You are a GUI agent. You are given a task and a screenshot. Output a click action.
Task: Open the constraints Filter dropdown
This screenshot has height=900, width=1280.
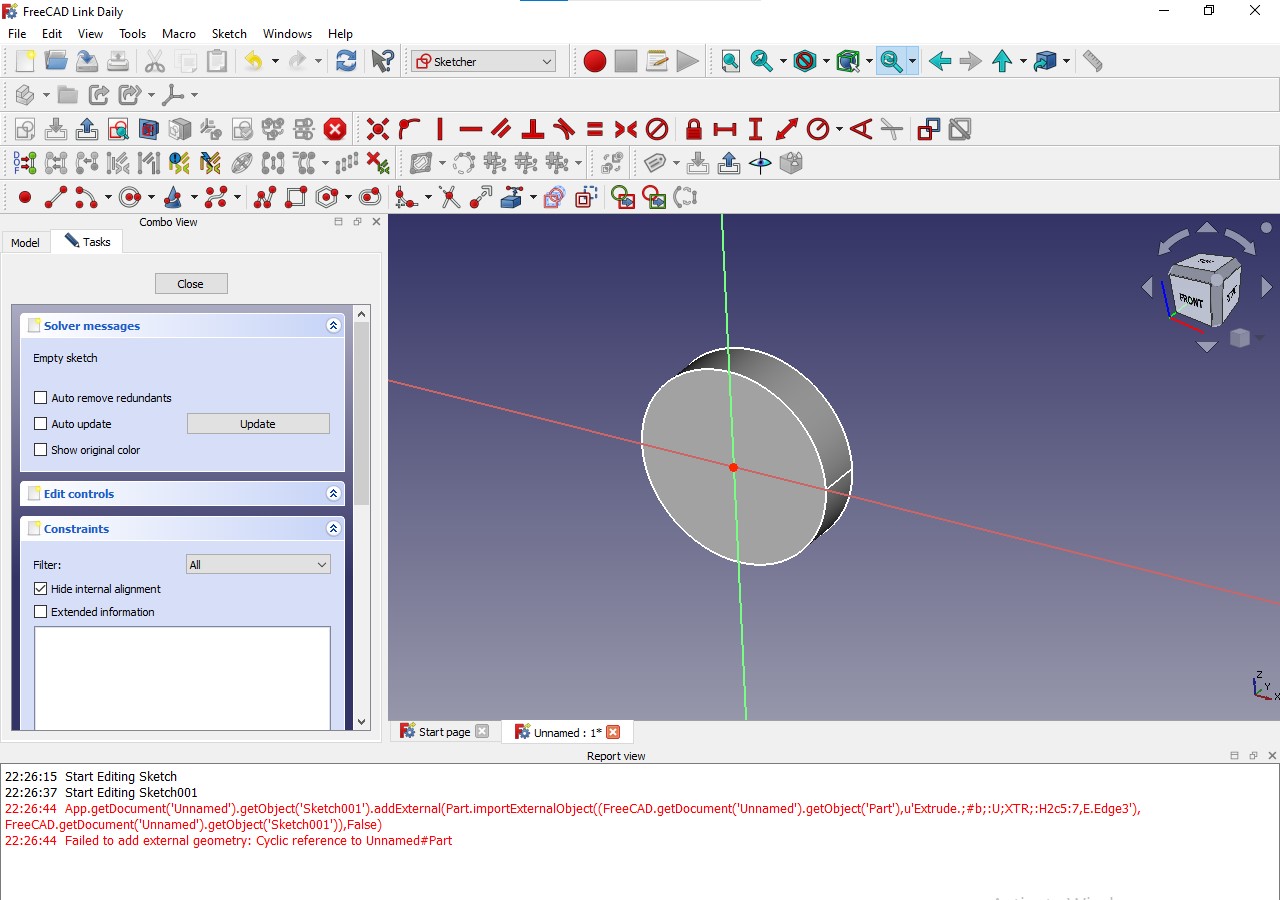pyautogui.click(x=257, y=564)
